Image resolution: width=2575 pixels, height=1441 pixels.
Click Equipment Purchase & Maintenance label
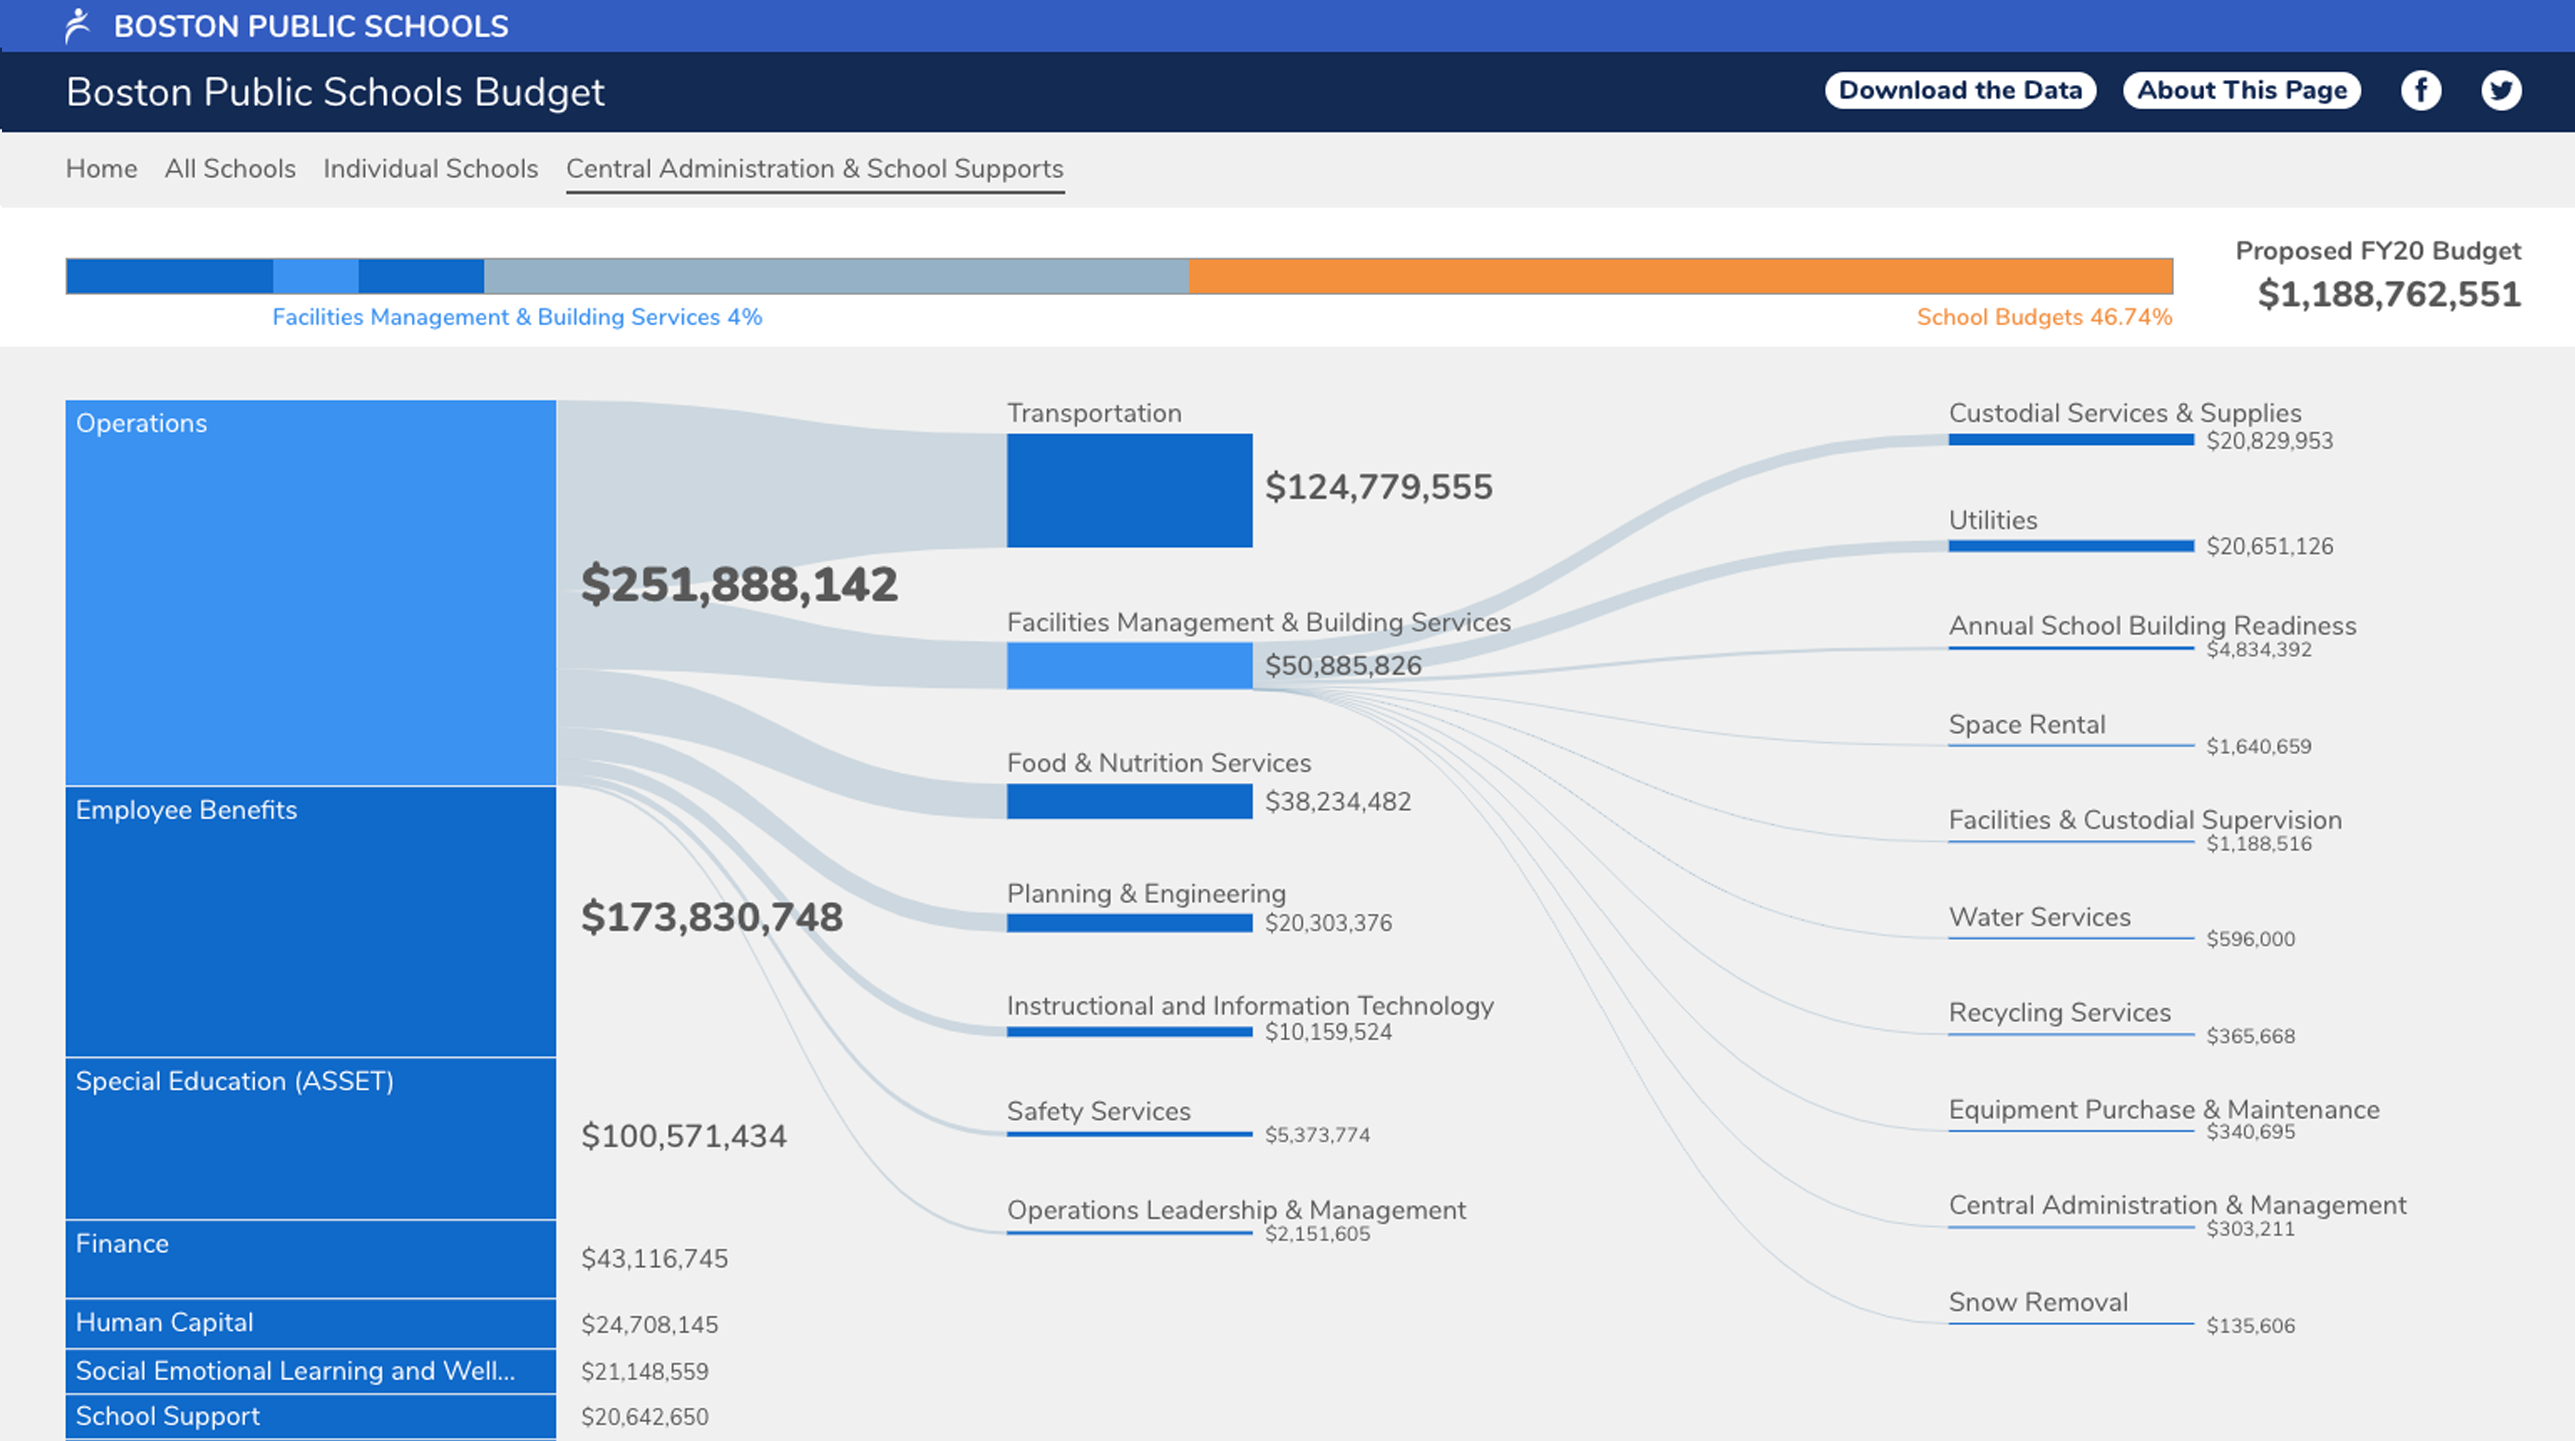(2163, 1110)
